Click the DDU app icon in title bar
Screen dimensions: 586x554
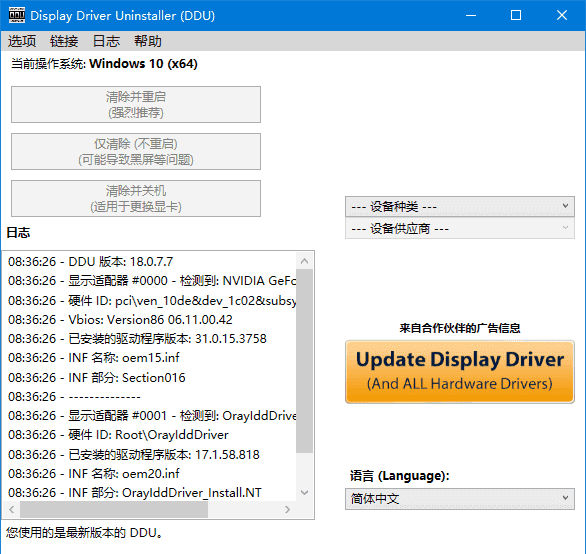point(17,15)
